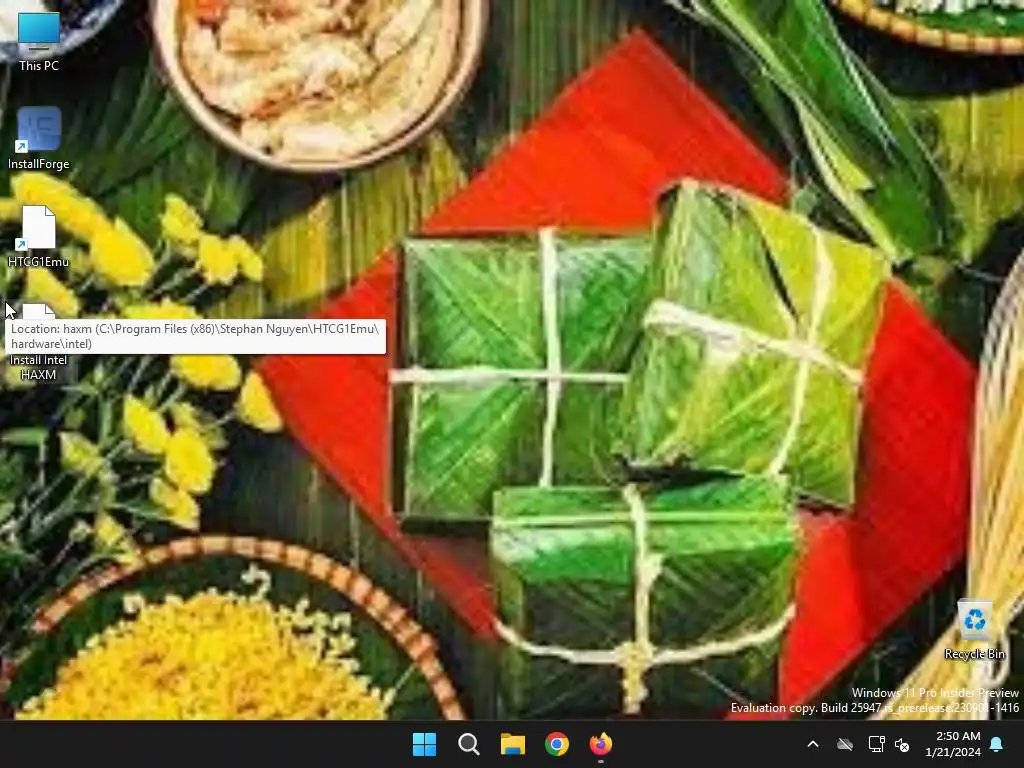Select the Recycle Bin icon

(974, 629)
